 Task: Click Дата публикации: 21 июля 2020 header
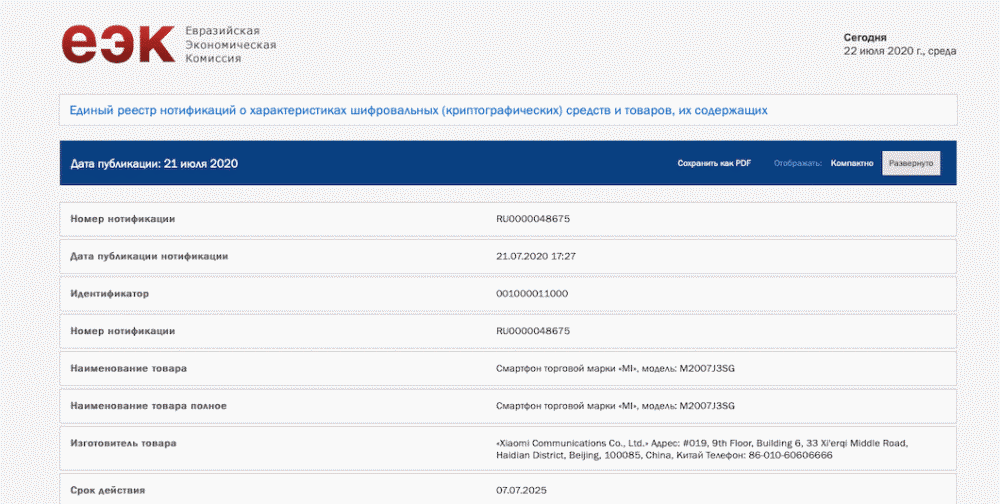click(154, 163)
